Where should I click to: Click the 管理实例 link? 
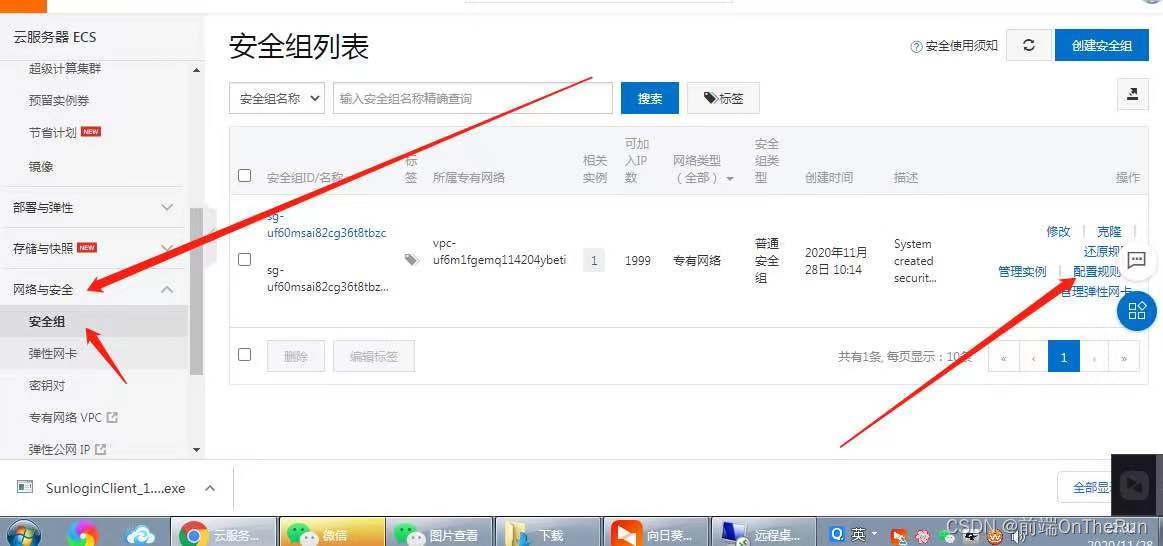point(1022,272)
